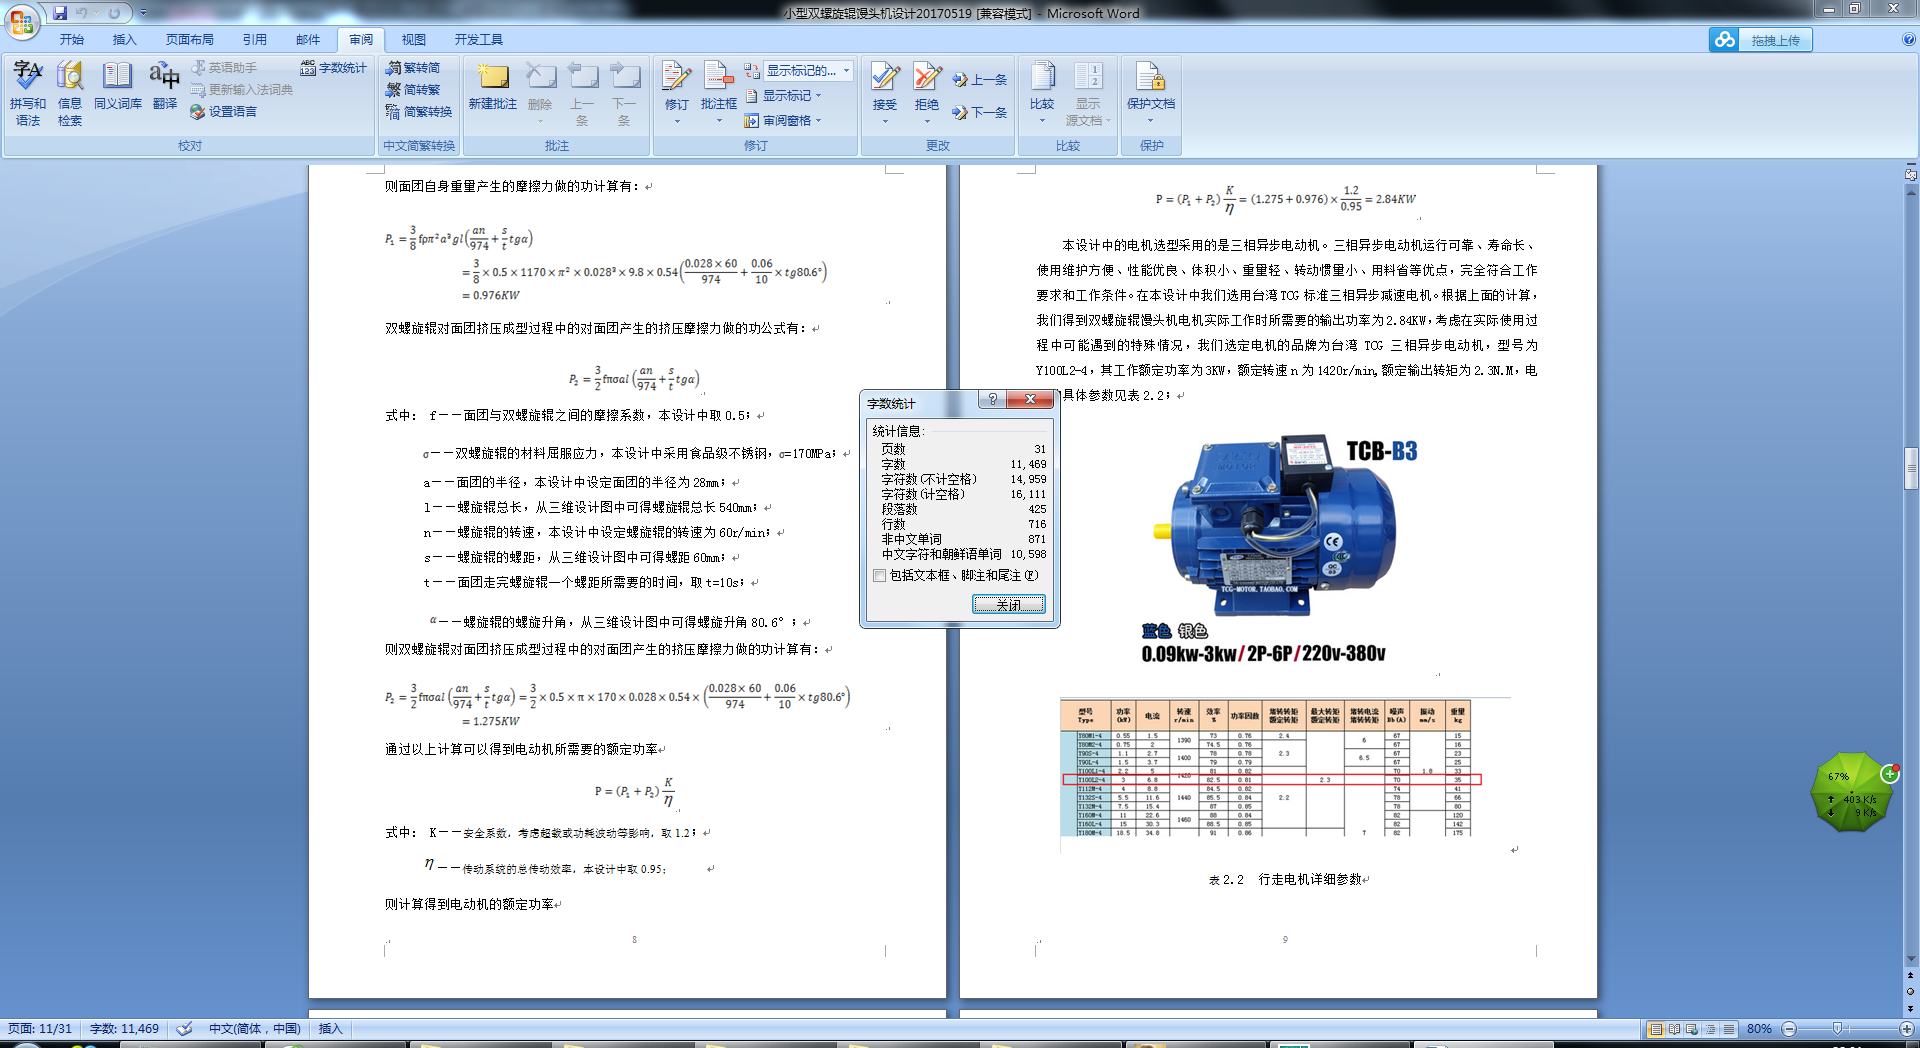1920x1048 pixels.
Task: Click the 拖拽上传 cloud upload button
Action: tap(1760, 40)
